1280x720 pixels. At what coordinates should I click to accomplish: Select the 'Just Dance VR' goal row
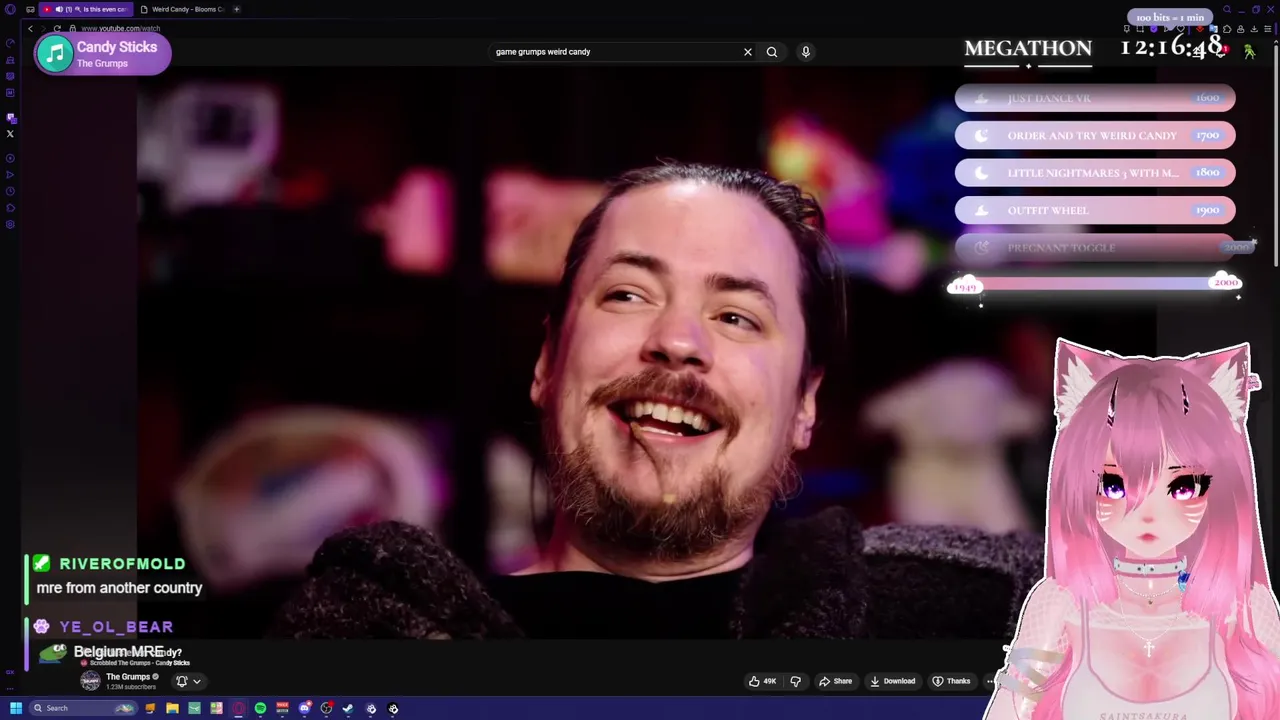tap(1095, 98)
